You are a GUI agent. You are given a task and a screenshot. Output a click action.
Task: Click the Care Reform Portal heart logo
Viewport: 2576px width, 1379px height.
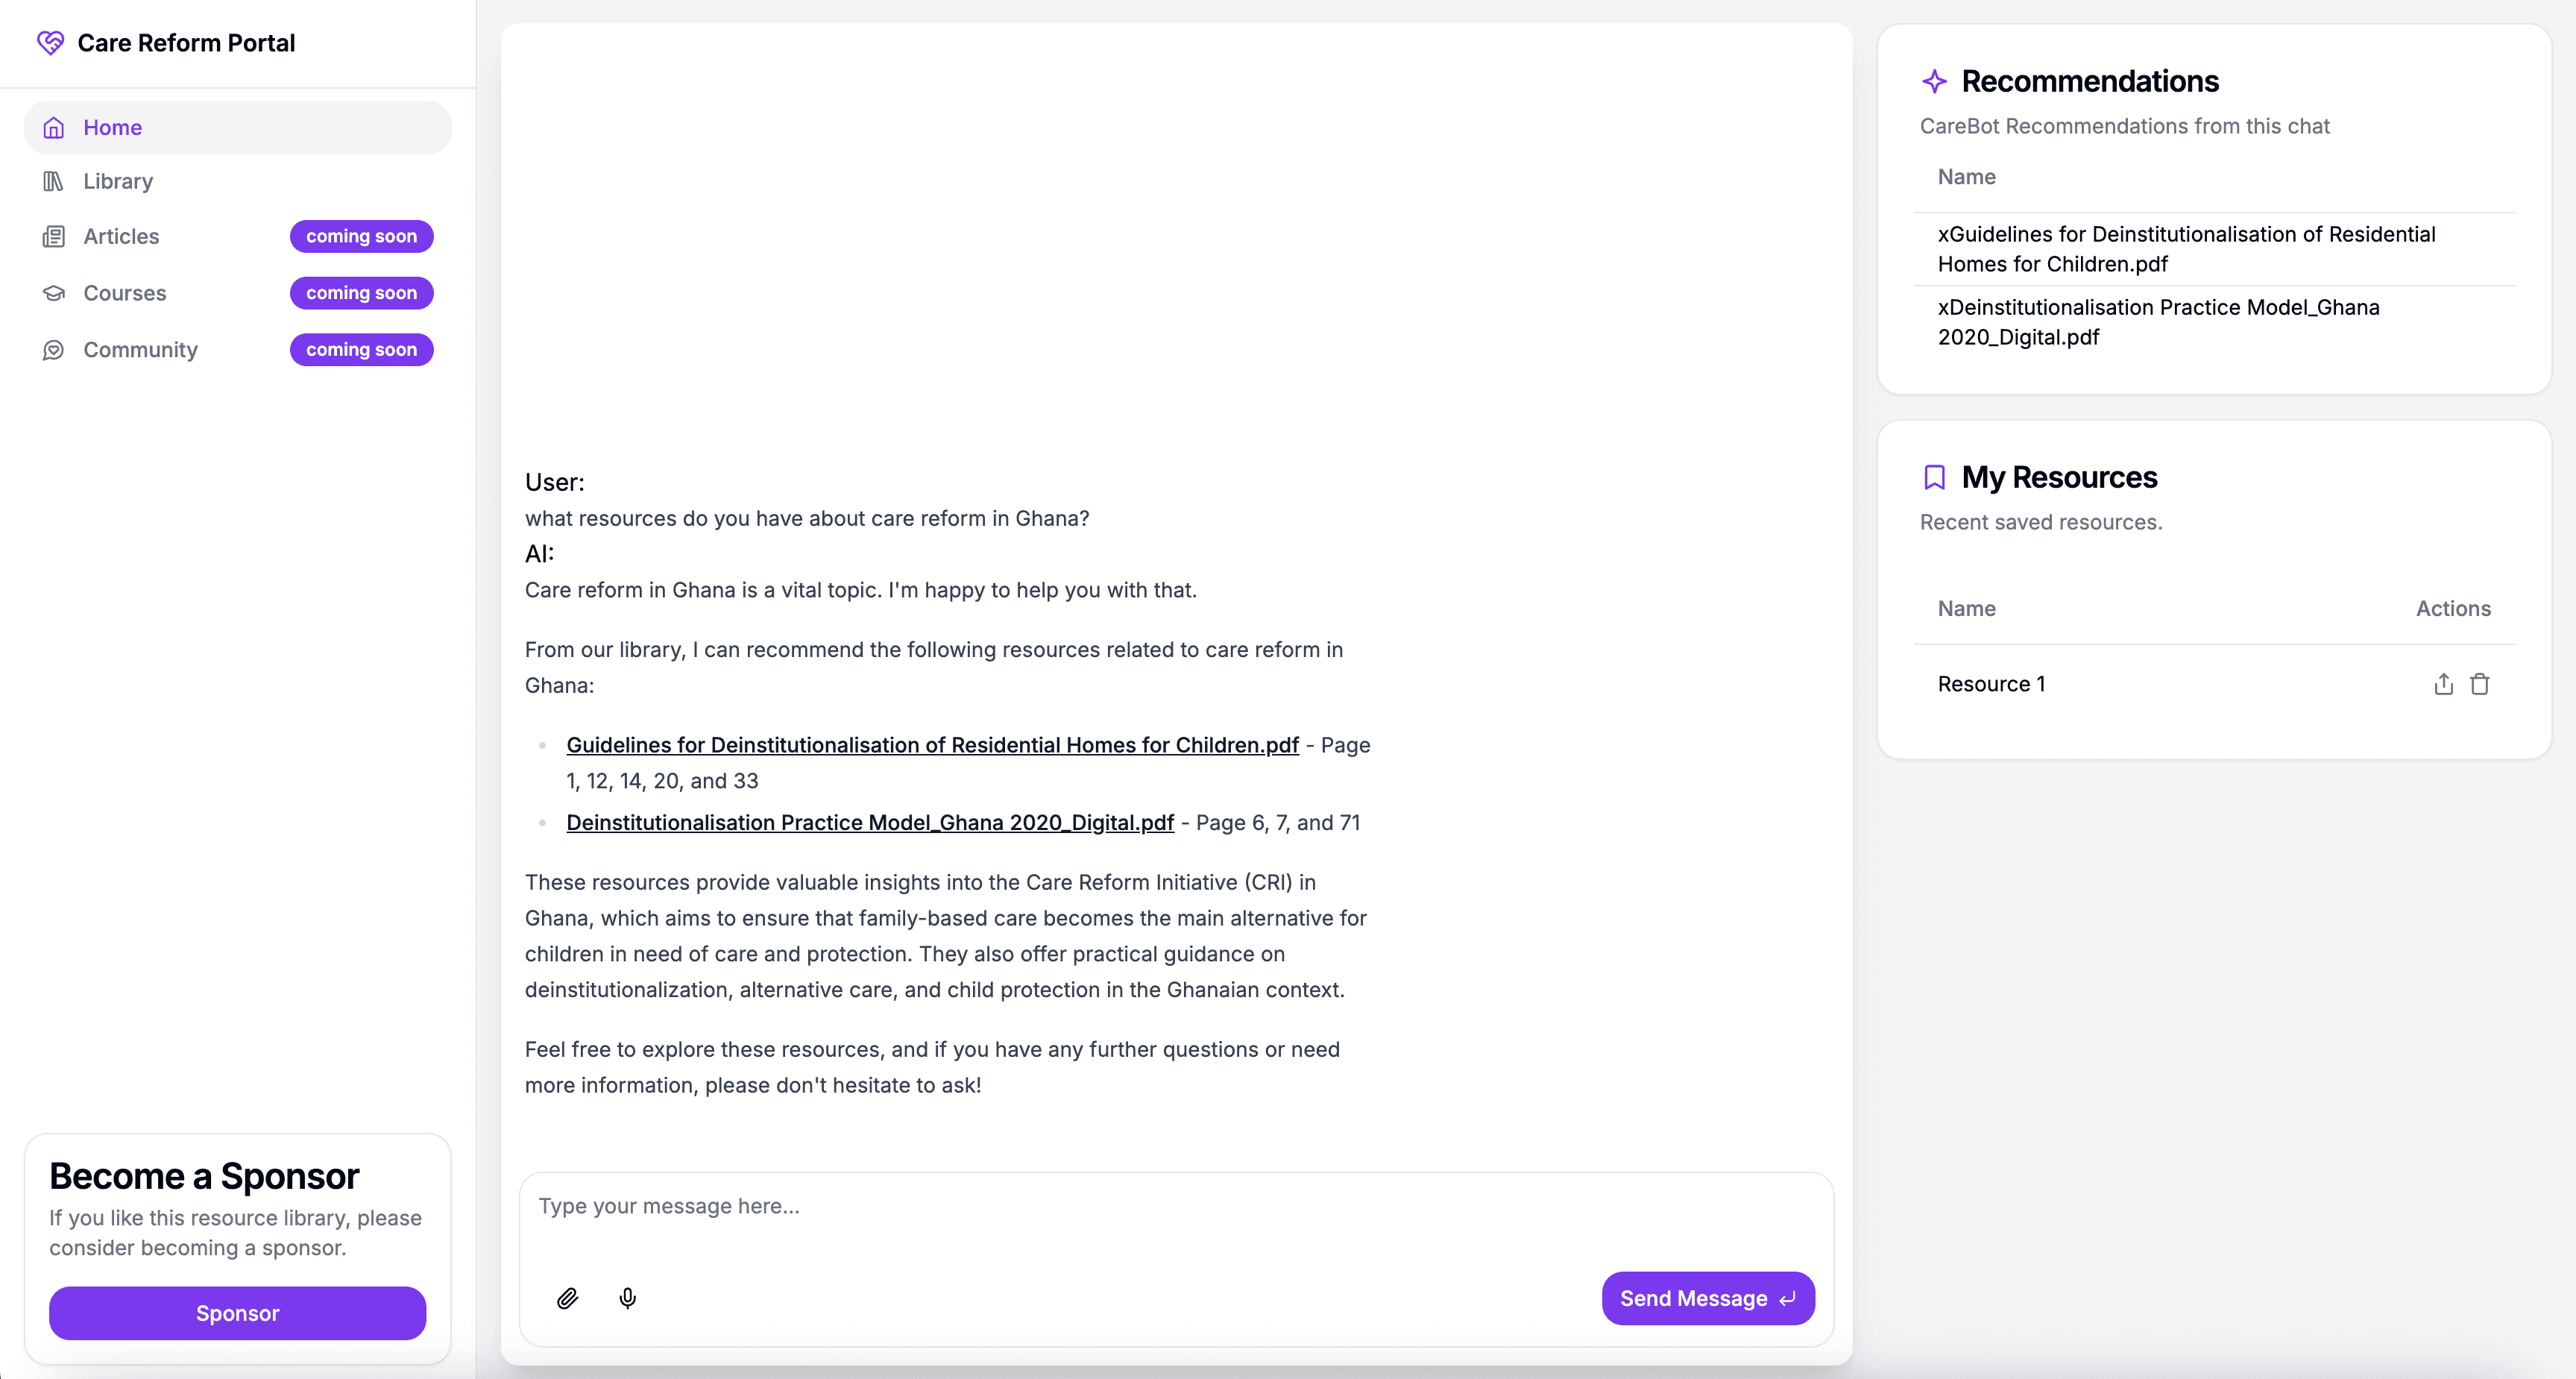(50, 43)
